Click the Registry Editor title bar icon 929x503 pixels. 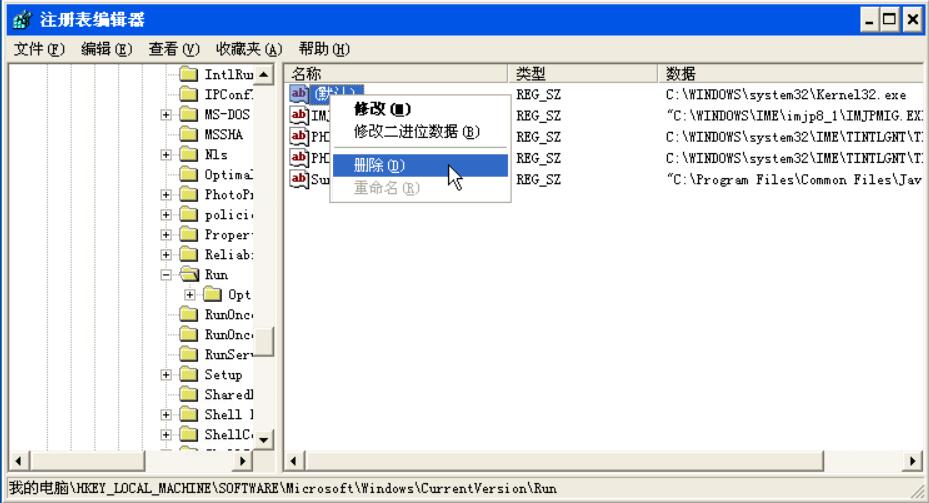coord(22,20)
